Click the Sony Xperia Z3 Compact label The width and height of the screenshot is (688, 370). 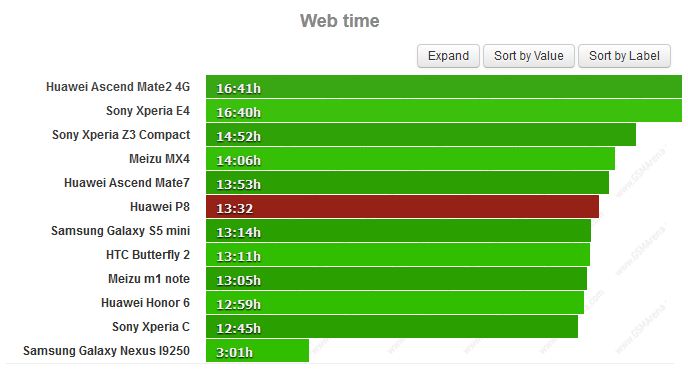121,135
